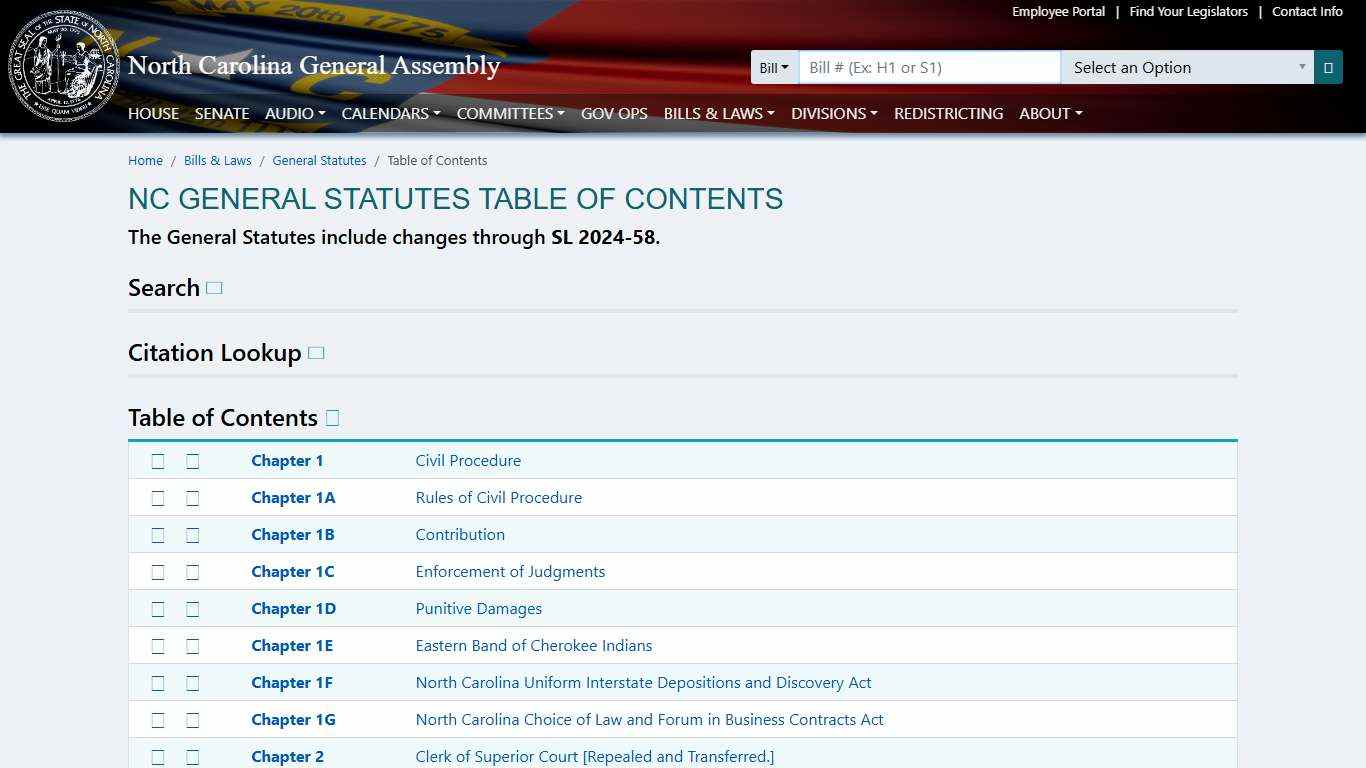Screen dimensions: 1366x768
Task: Click the view icon next to Chapter 1F
Action: [192, 683]
